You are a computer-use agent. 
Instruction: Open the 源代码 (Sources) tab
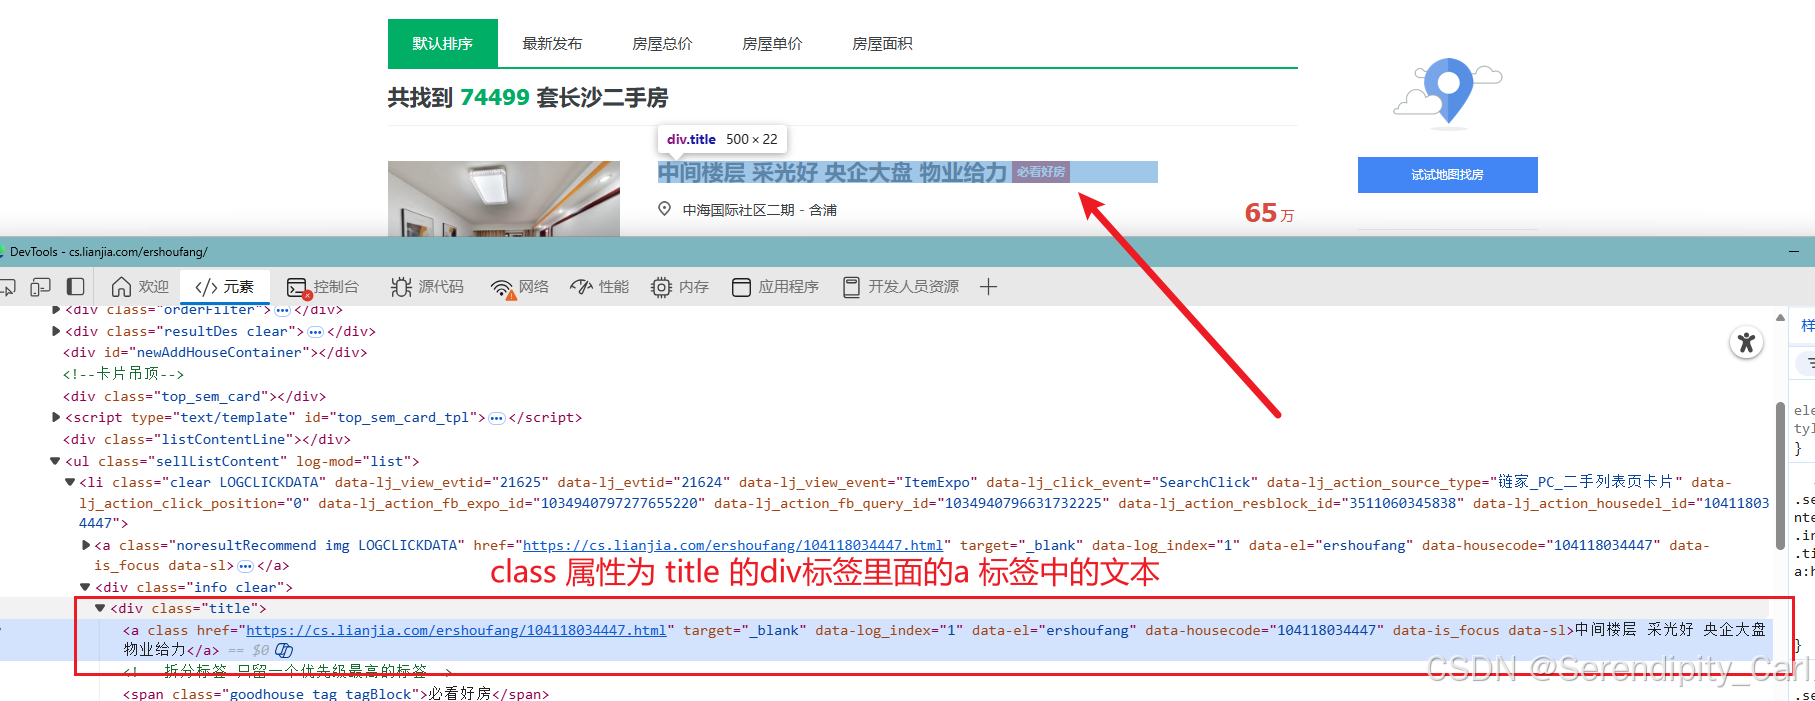click(x=427, y=287)
